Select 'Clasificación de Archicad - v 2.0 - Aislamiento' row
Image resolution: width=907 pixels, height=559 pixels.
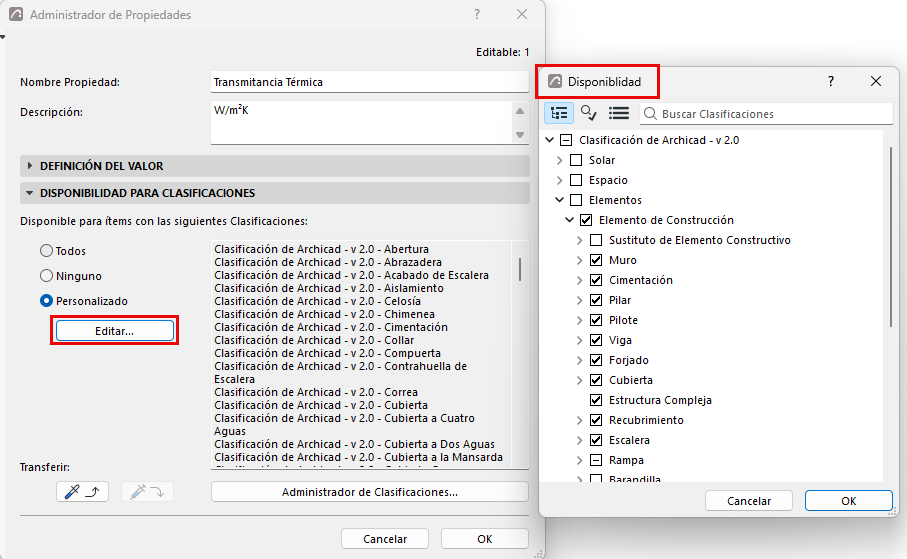point(329,288)
